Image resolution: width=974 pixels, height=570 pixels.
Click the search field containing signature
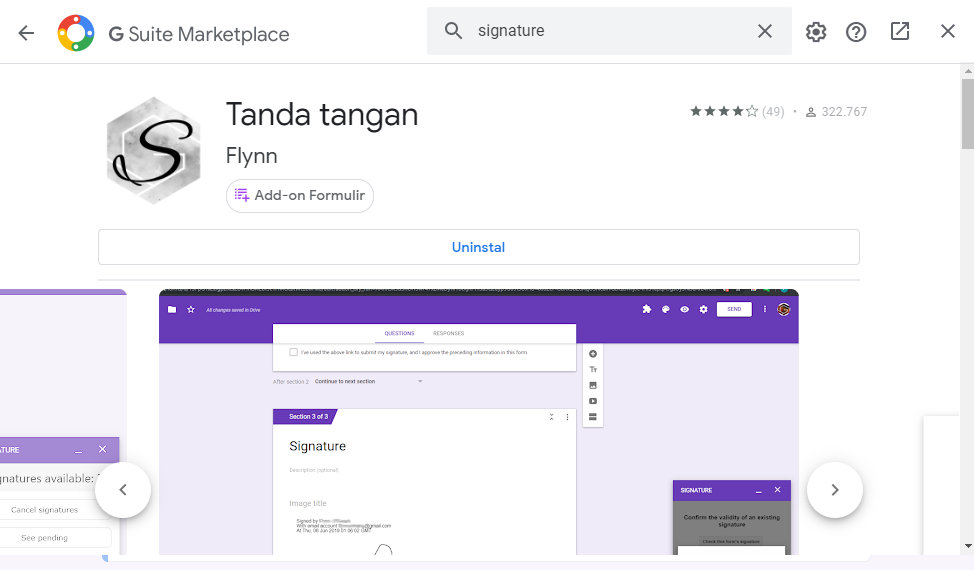609,31
